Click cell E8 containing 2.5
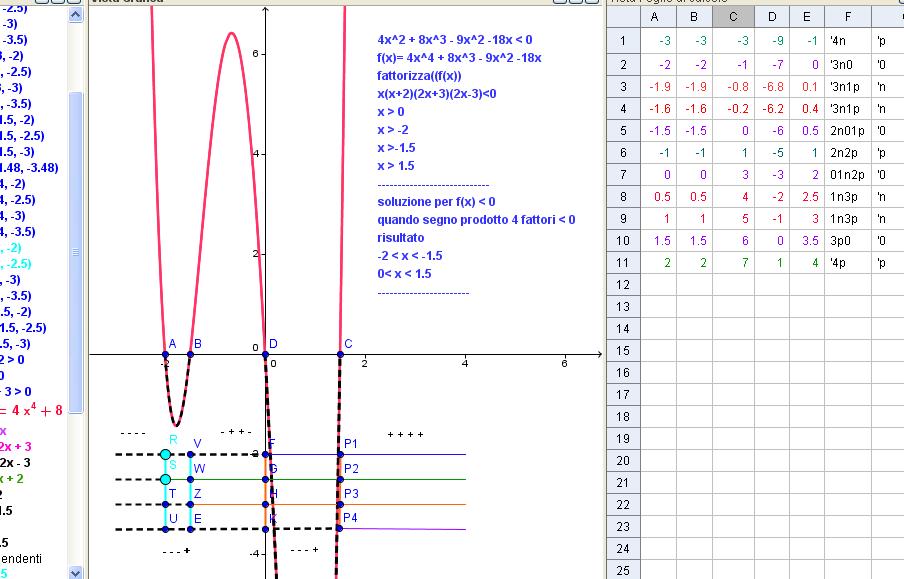The width and height of the screenshot is (904, 579). (807, 197)
